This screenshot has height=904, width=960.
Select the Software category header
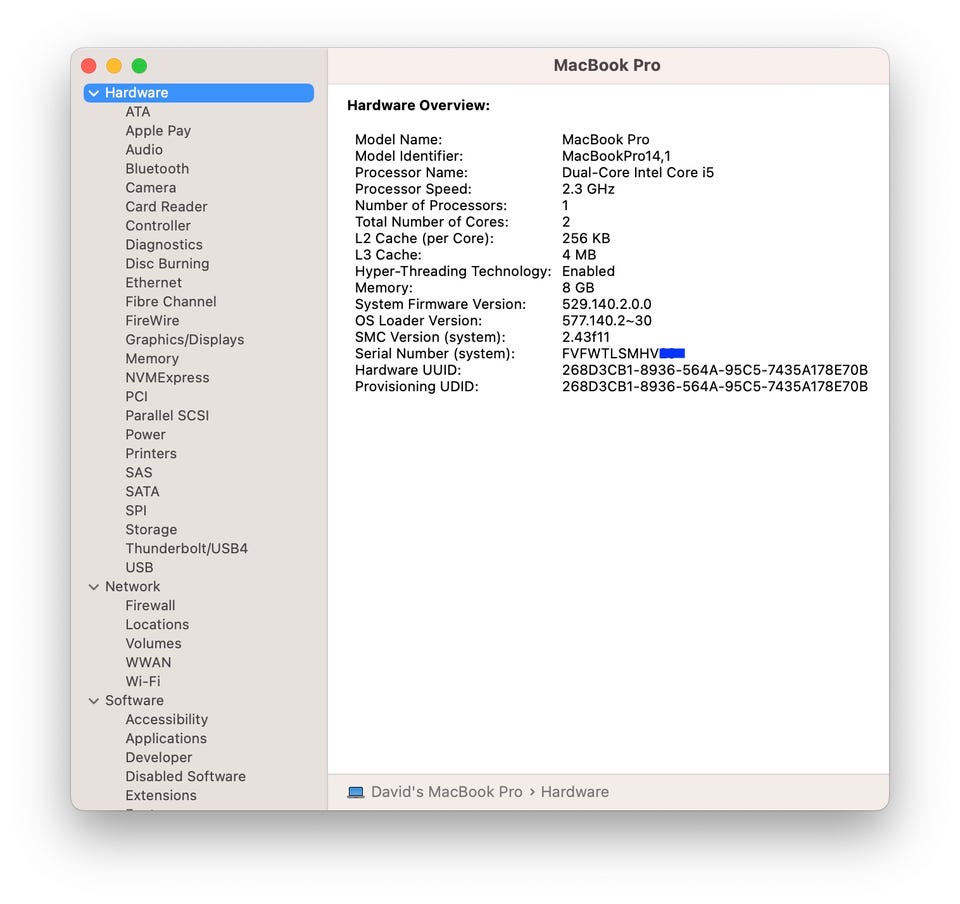point(134,700)
